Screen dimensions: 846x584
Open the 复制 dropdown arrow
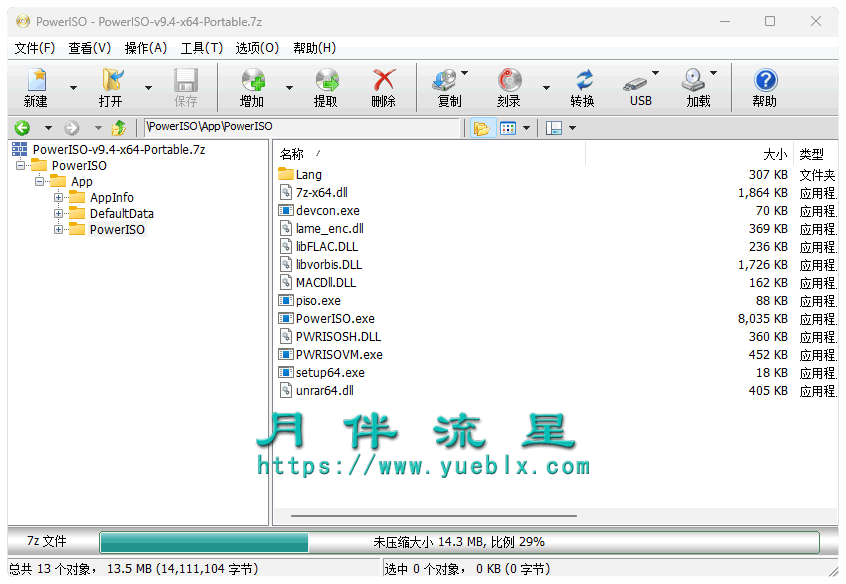[465, 72]
